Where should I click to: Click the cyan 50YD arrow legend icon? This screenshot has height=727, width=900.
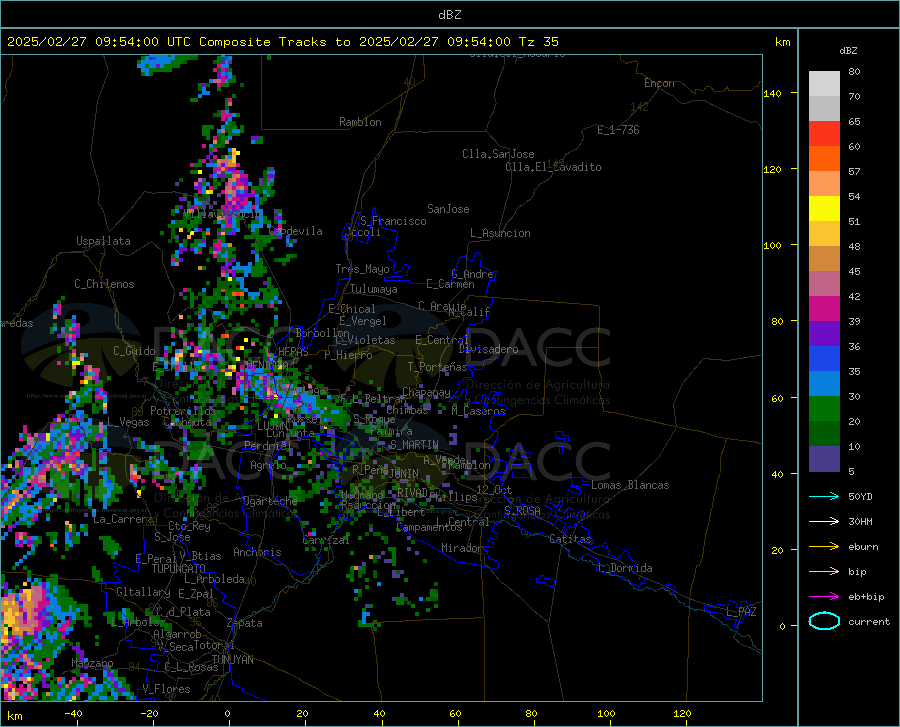tap(824, 496)
